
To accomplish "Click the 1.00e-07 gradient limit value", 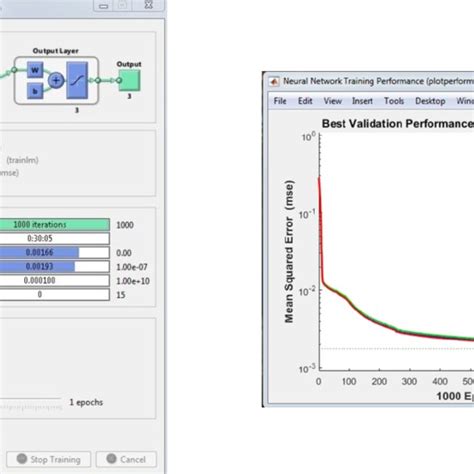I will [132, 267].
